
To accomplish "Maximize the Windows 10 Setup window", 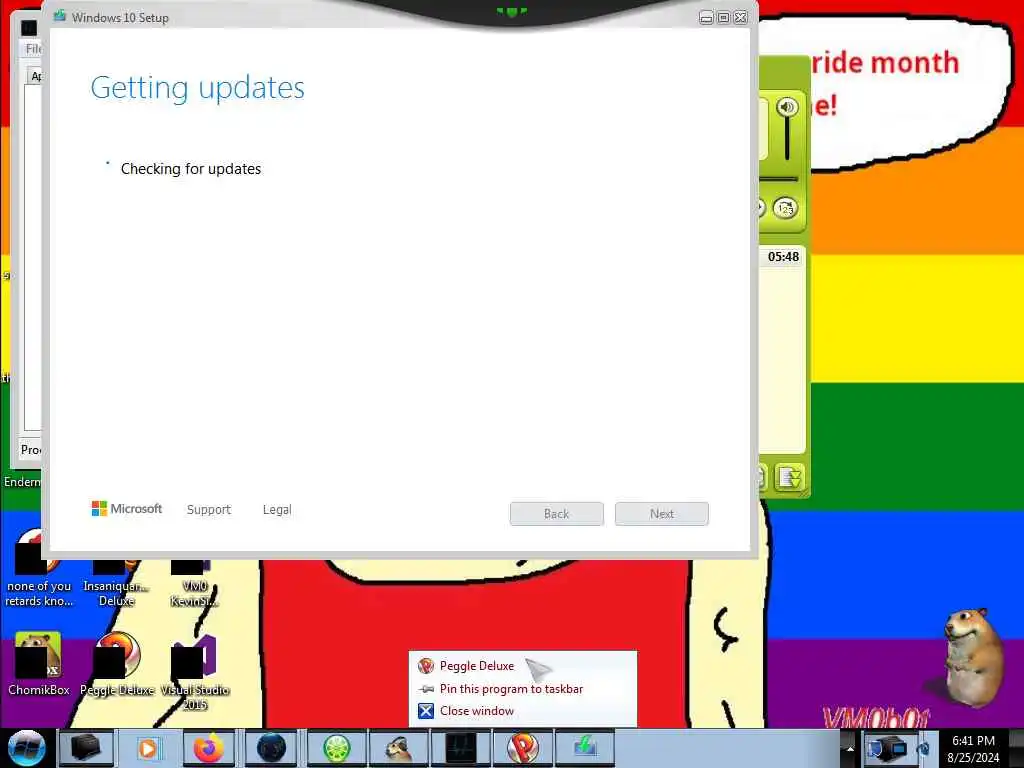I will (x=723, y=18).
